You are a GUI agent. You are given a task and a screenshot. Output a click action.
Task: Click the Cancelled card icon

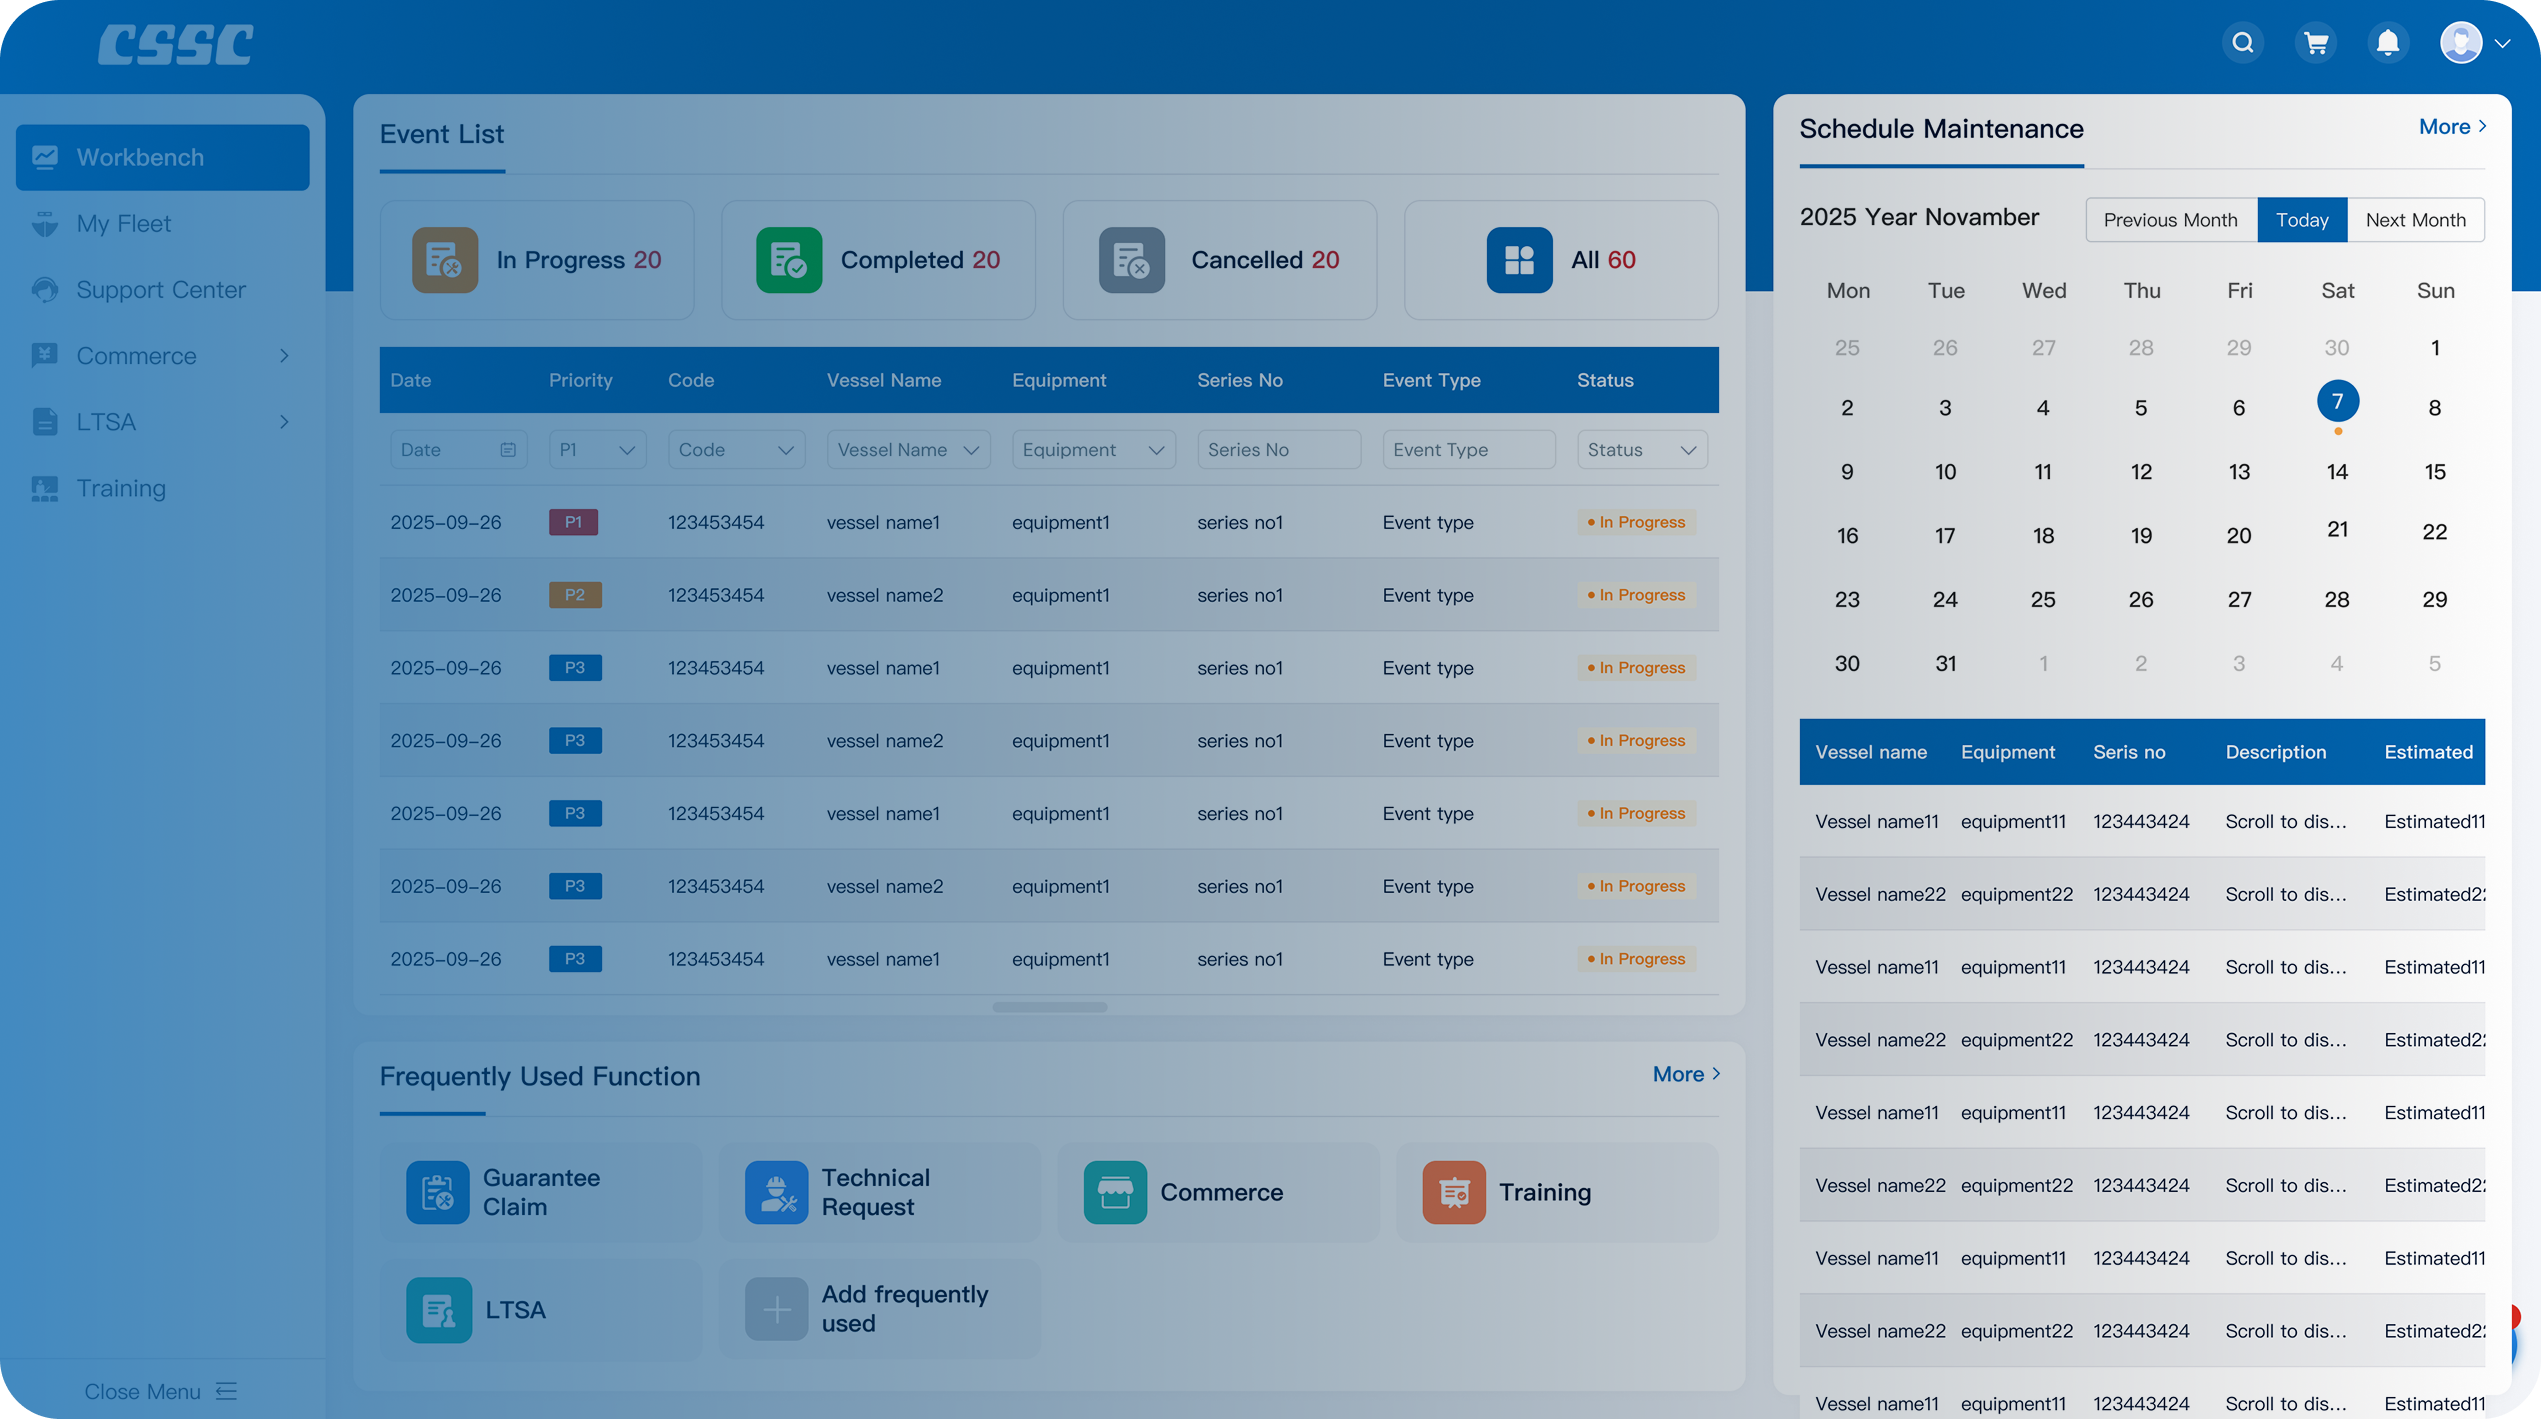[1132, 260]
